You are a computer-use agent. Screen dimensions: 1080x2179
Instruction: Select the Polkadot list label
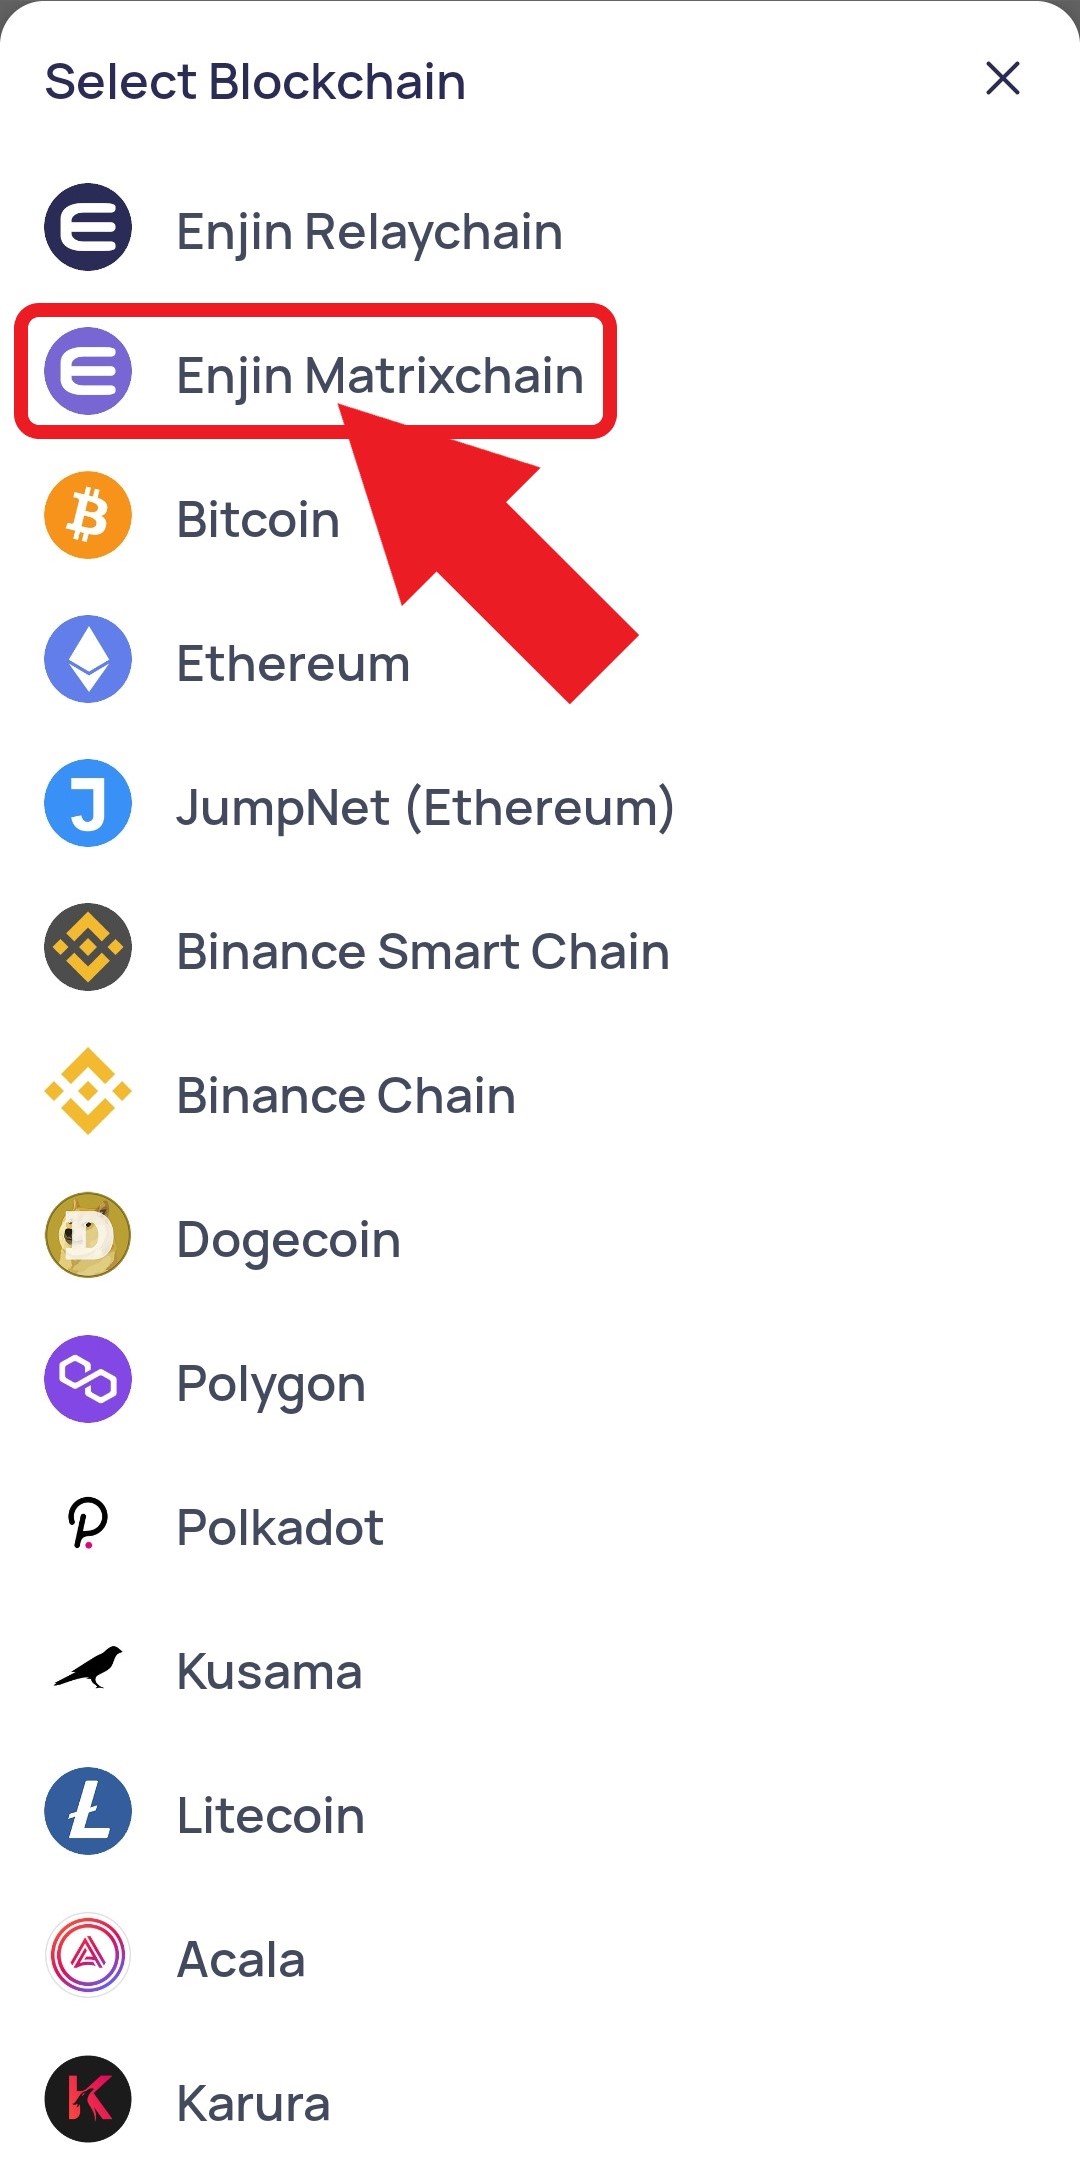[280, 1527]
